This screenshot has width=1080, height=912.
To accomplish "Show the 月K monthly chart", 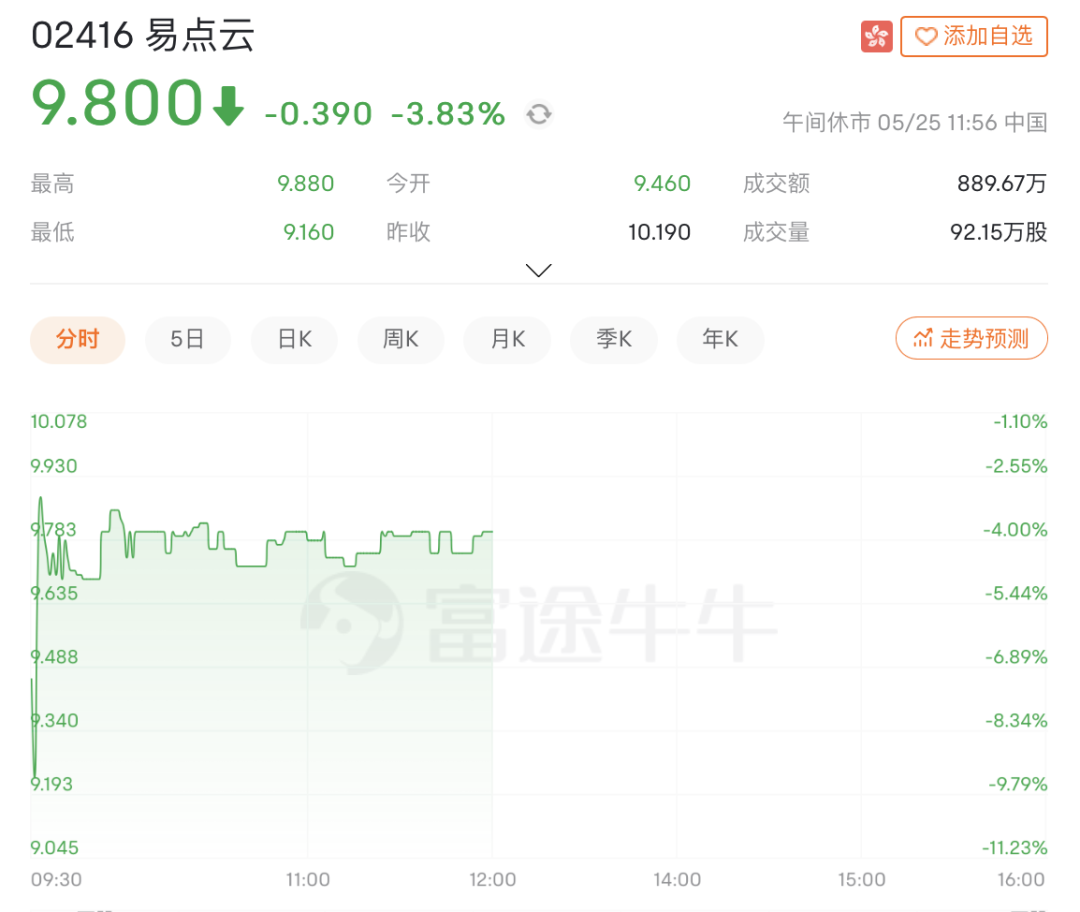I will click(x=507, y=339).
